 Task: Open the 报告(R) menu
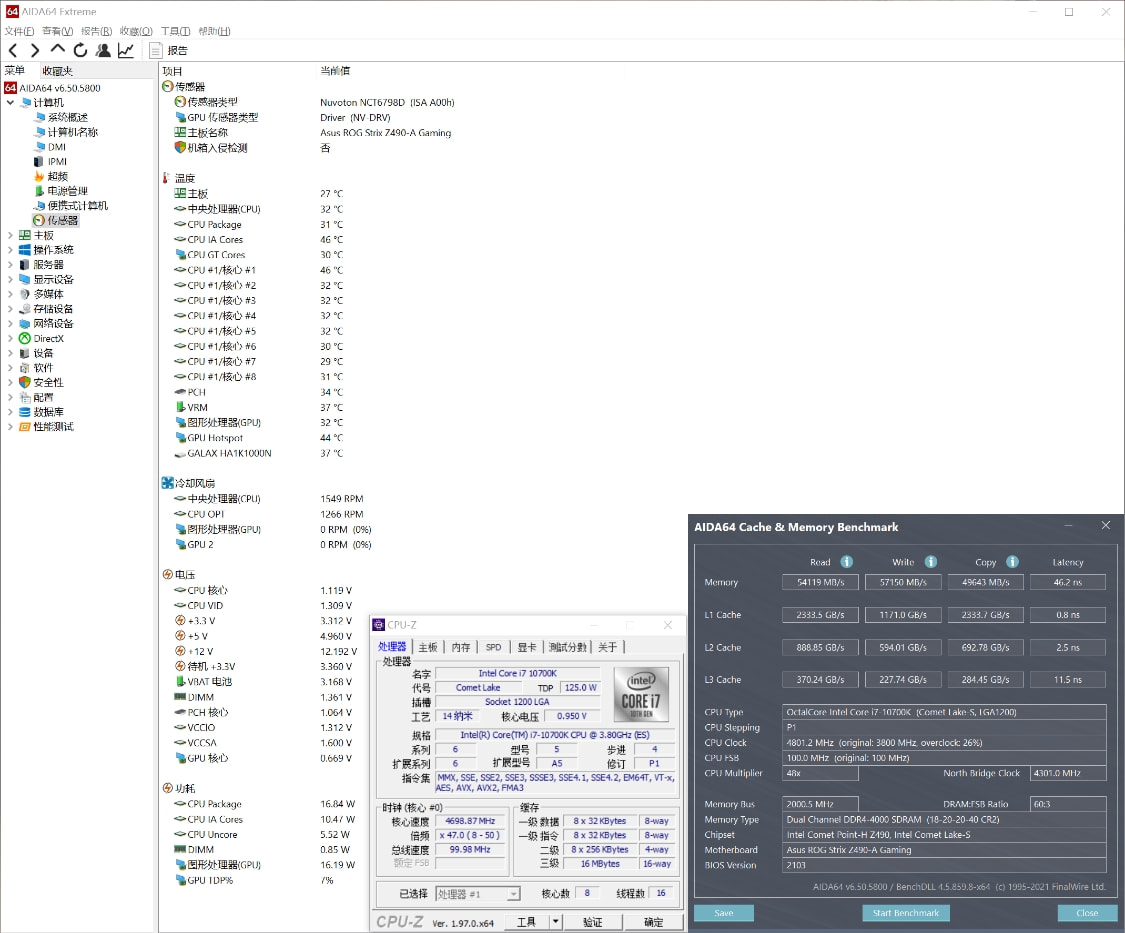point(96,31)
